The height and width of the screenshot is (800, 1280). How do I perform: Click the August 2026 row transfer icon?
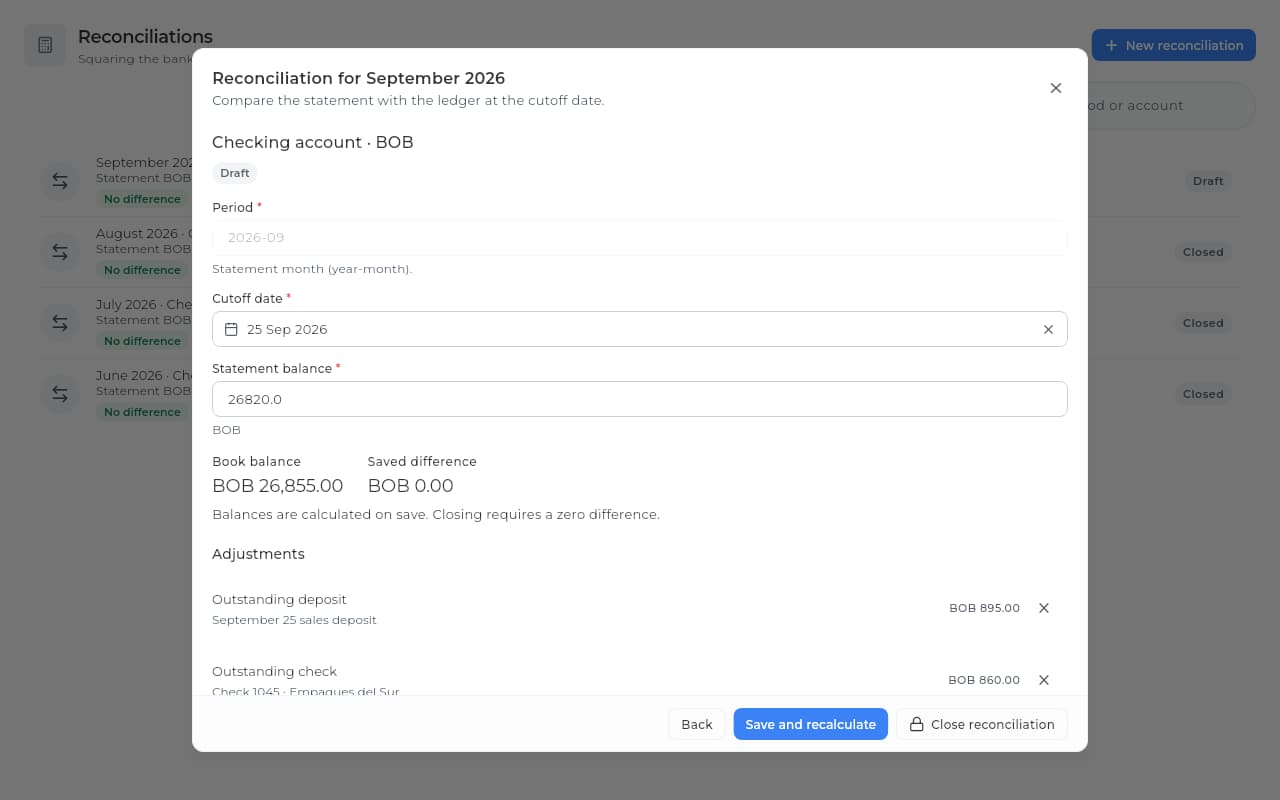(x=60, y=252)
